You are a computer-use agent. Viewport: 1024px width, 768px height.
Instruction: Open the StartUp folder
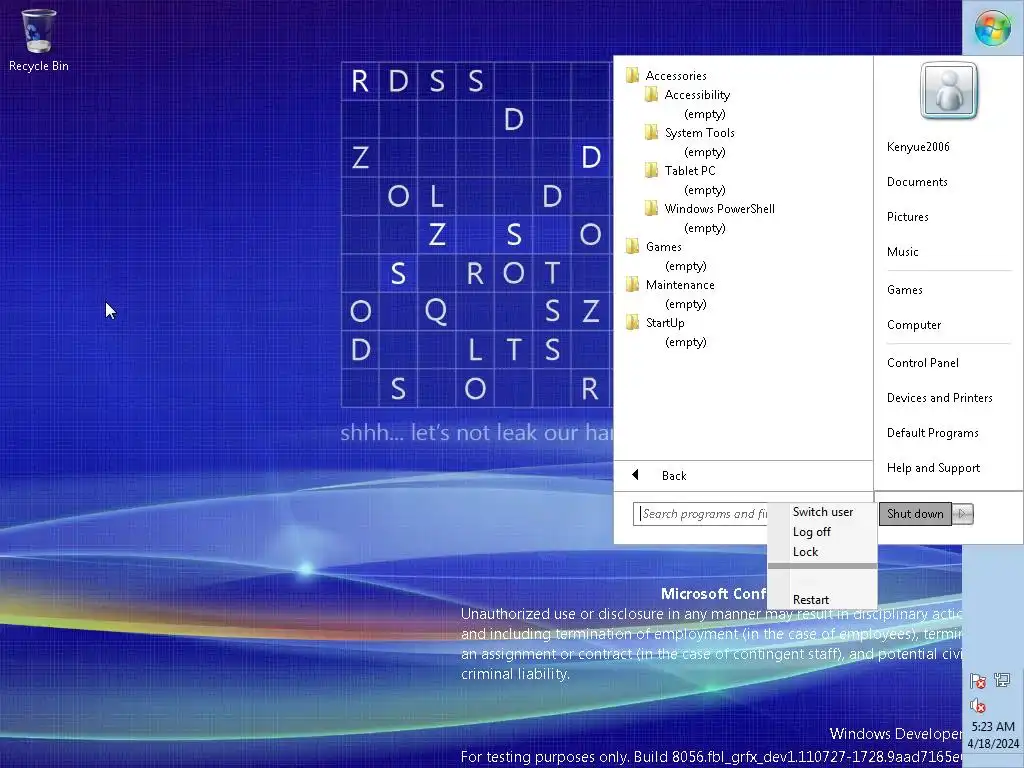tap(665, 323)
